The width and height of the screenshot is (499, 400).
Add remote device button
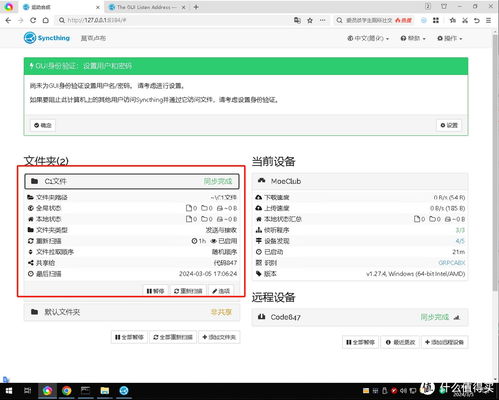click(x=445, y=342)
